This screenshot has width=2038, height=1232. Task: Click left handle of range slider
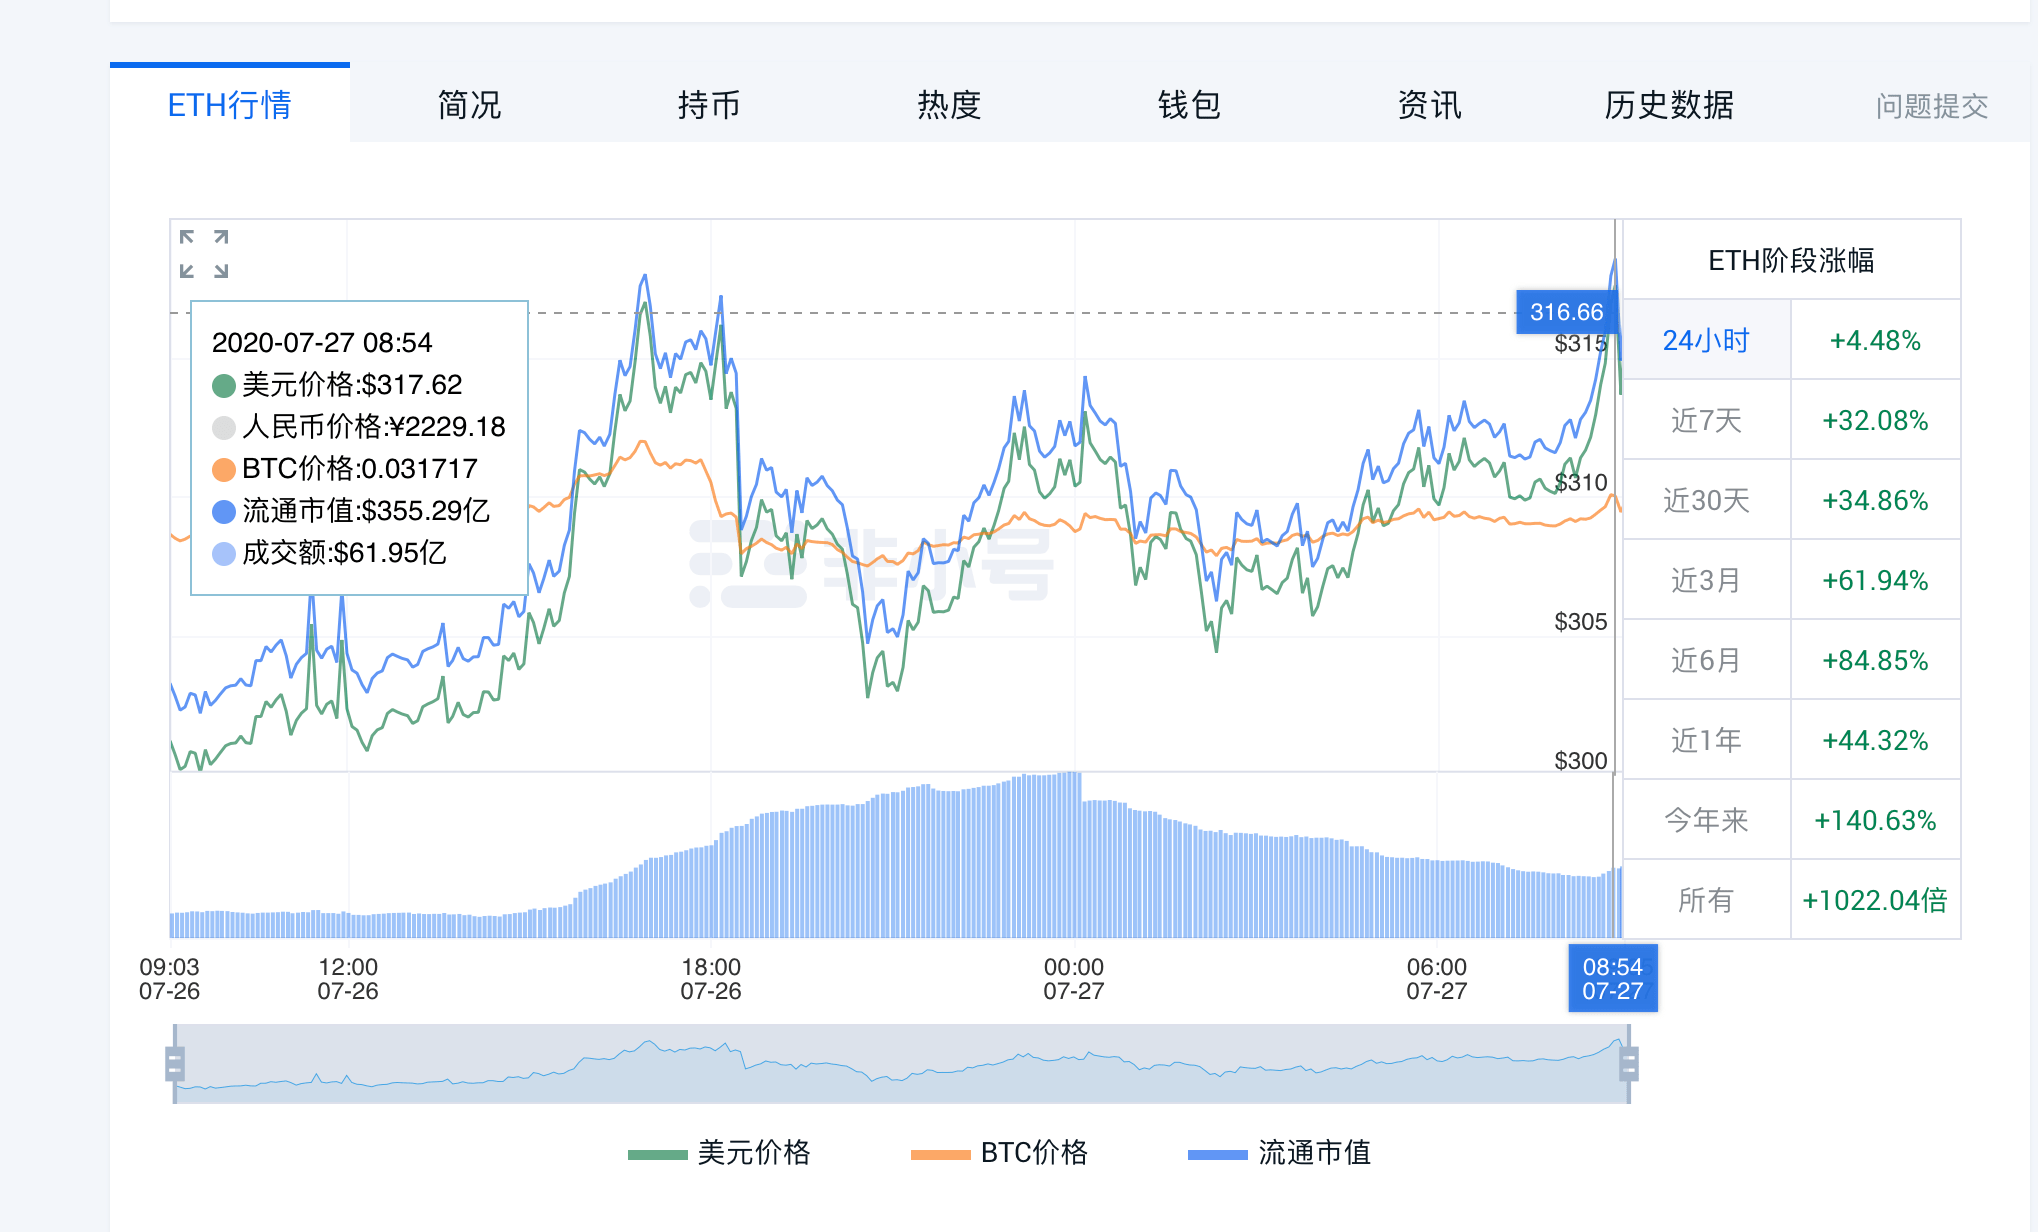(x=175, y=1063)
